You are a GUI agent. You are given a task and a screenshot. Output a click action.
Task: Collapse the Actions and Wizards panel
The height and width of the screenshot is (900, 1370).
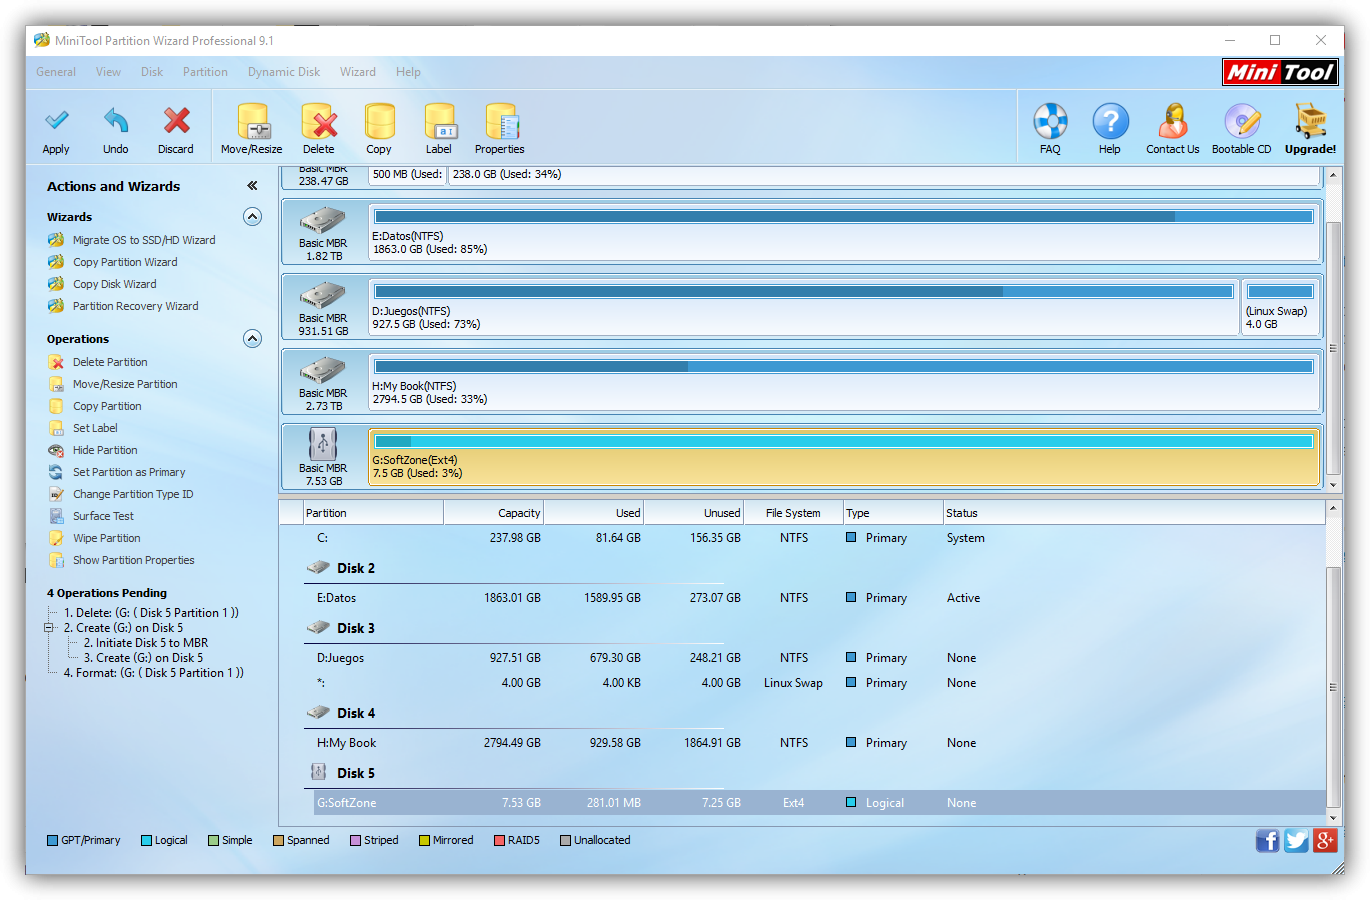pyautogui.click(x=252, y=186)
